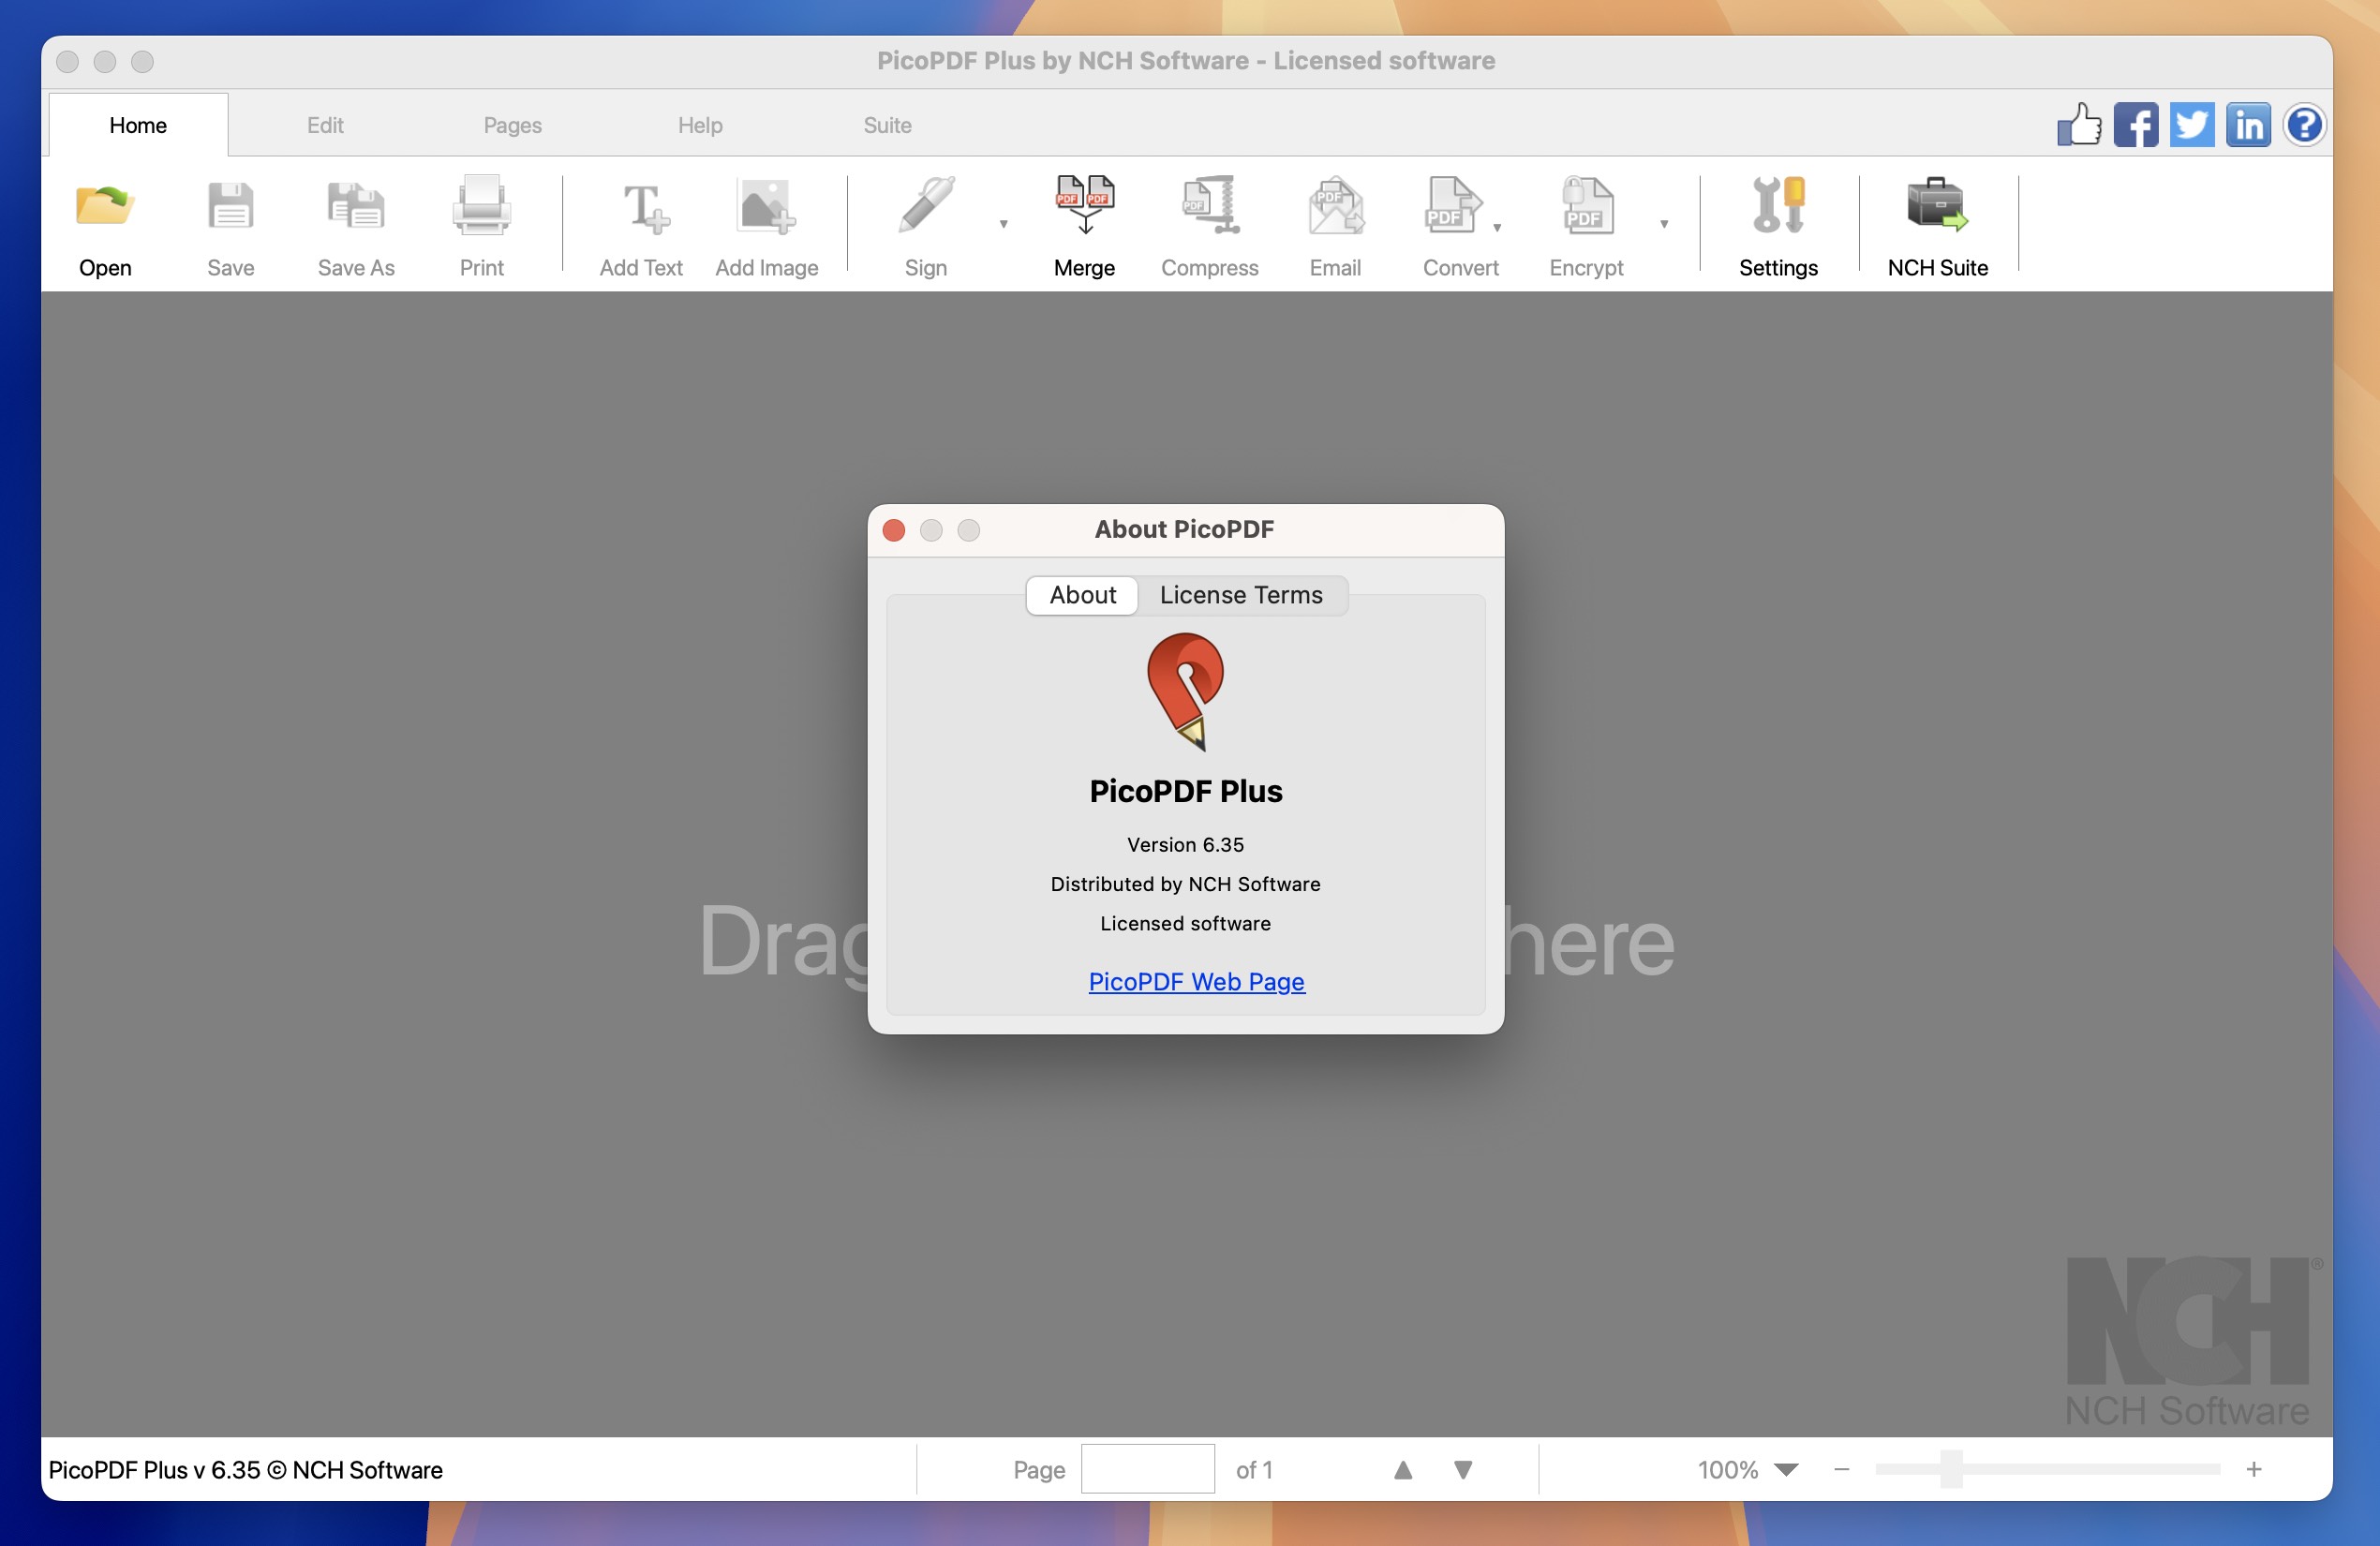Click the Encrypt PDF icon
2380x1546 pixels.
(1587, 205)
